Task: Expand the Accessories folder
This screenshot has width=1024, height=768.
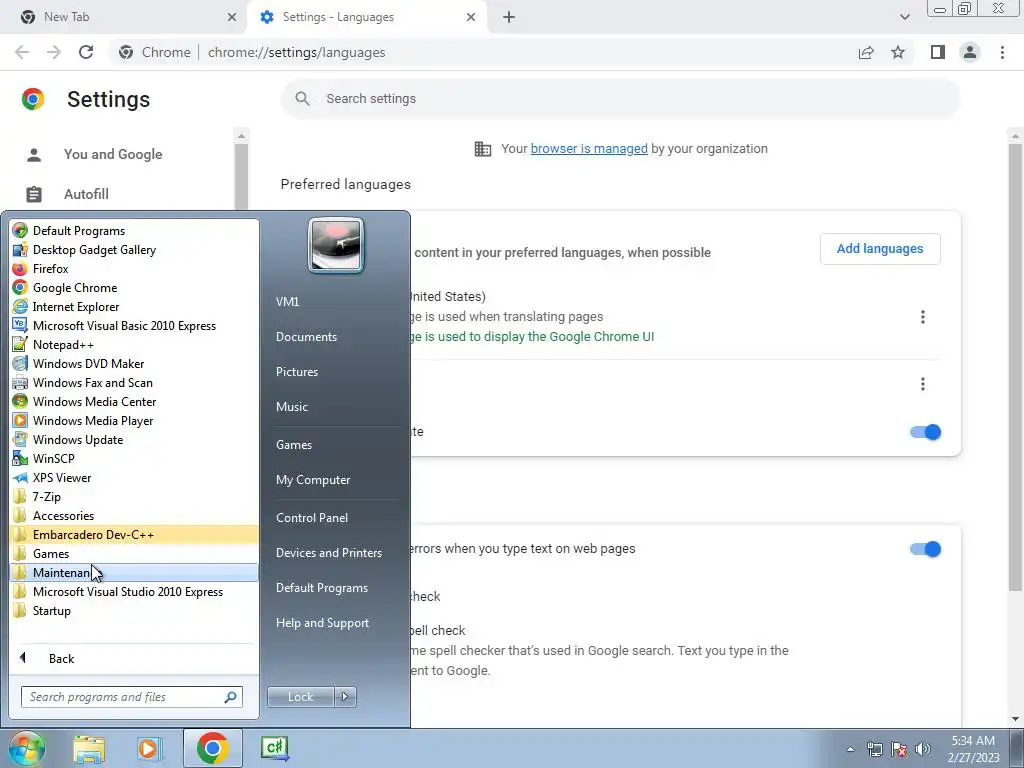Action: pos(135,515)
